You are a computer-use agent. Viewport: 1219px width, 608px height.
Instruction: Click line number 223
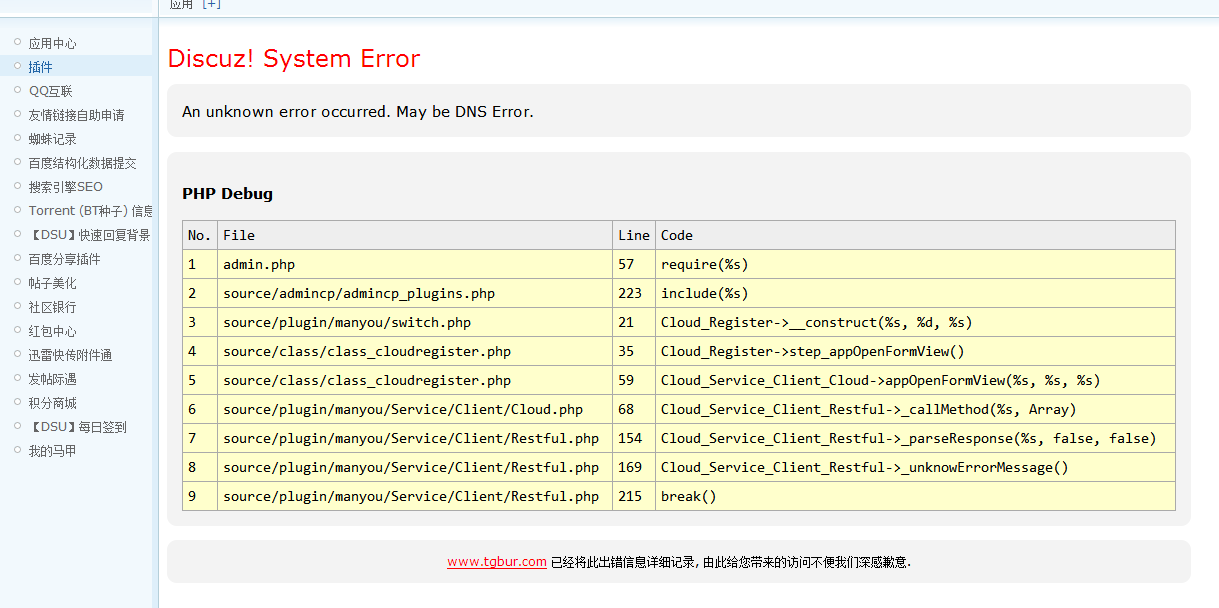(634, 293)
